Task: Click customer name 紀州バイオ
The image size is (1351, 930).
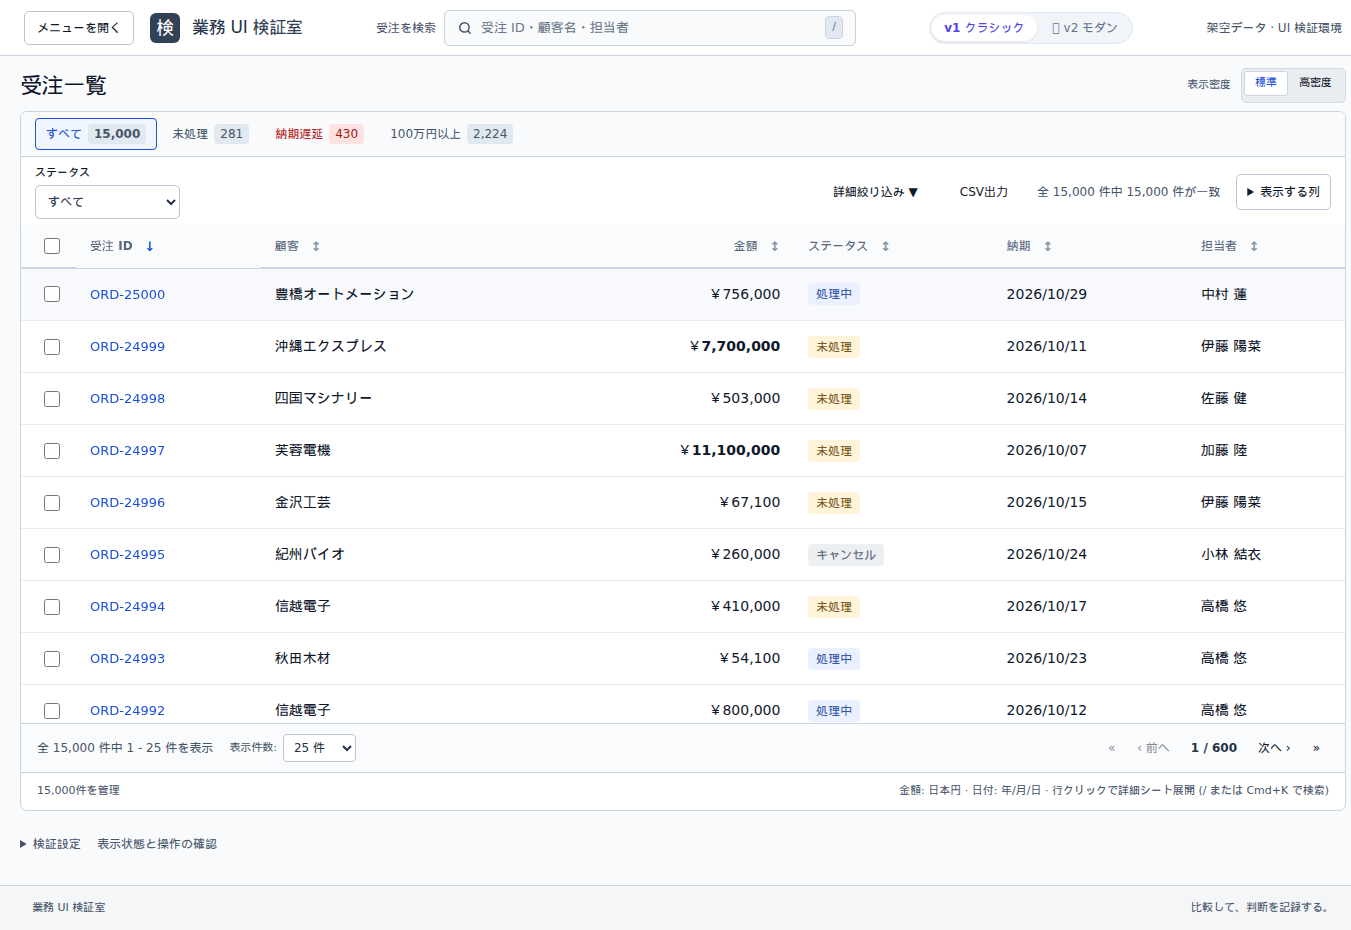Action: [x=310, y=554]
